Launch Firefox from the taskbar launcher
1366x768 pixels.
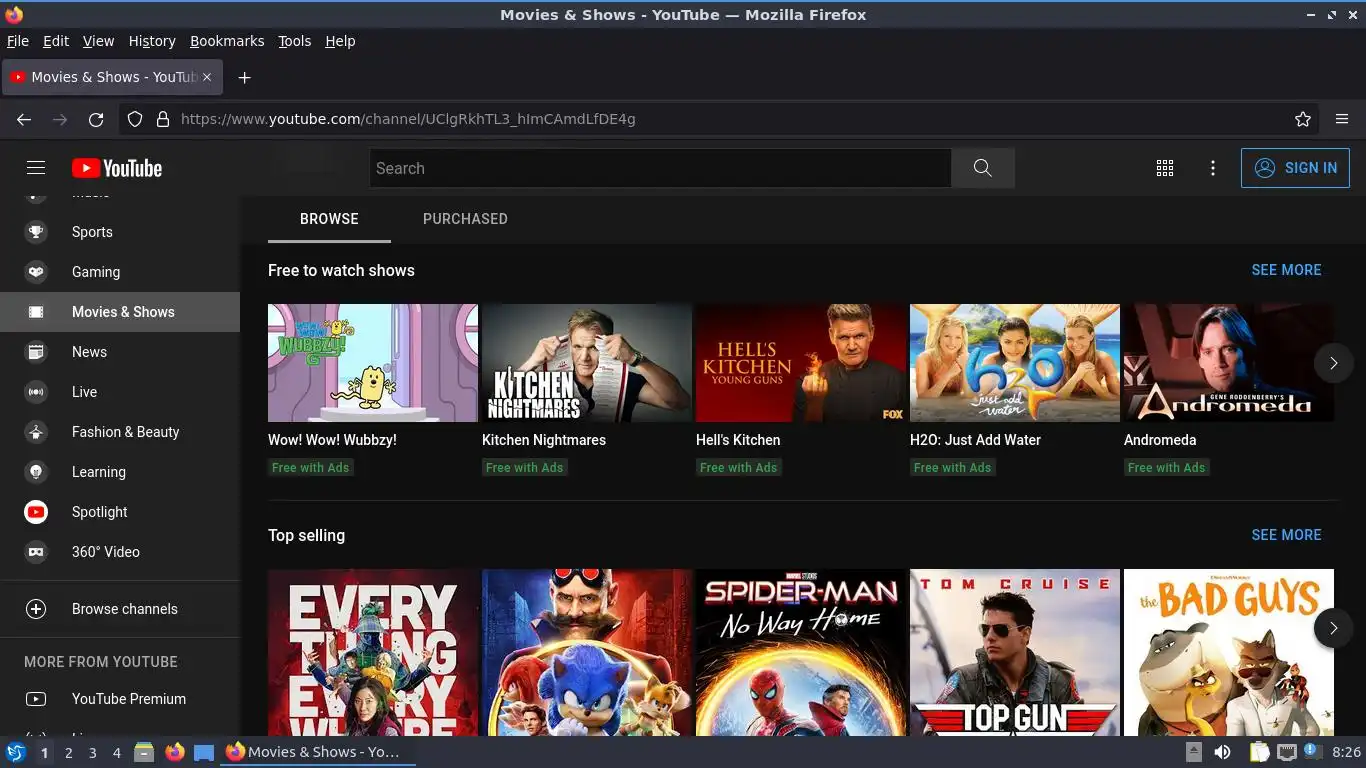pos(175,752)
